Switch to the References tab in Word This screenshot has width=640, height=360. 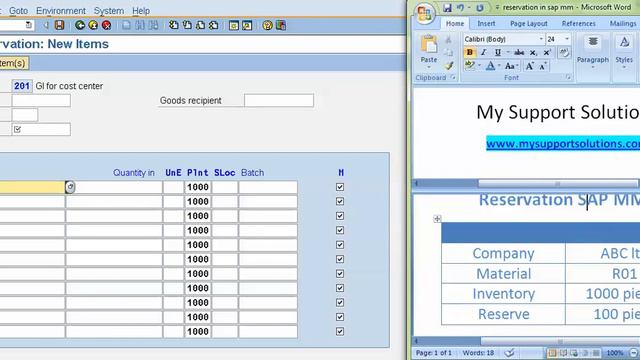tap(578, 24)
